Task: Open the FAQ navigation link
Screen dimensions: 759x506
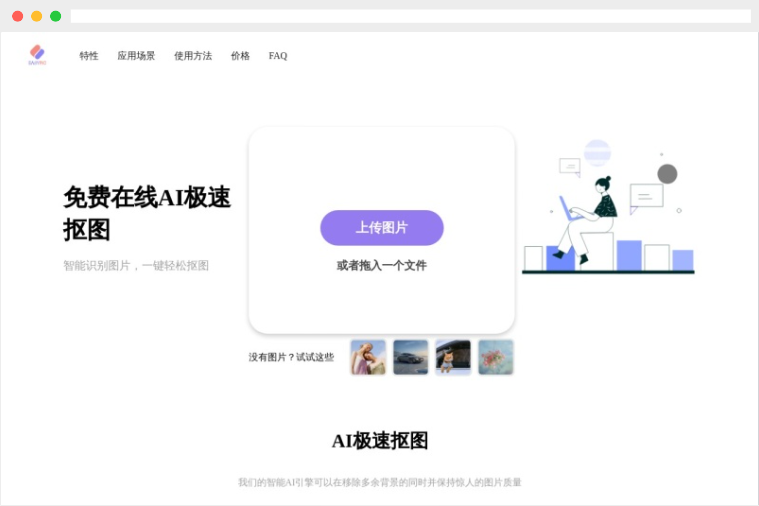Action: pos(278,56)
